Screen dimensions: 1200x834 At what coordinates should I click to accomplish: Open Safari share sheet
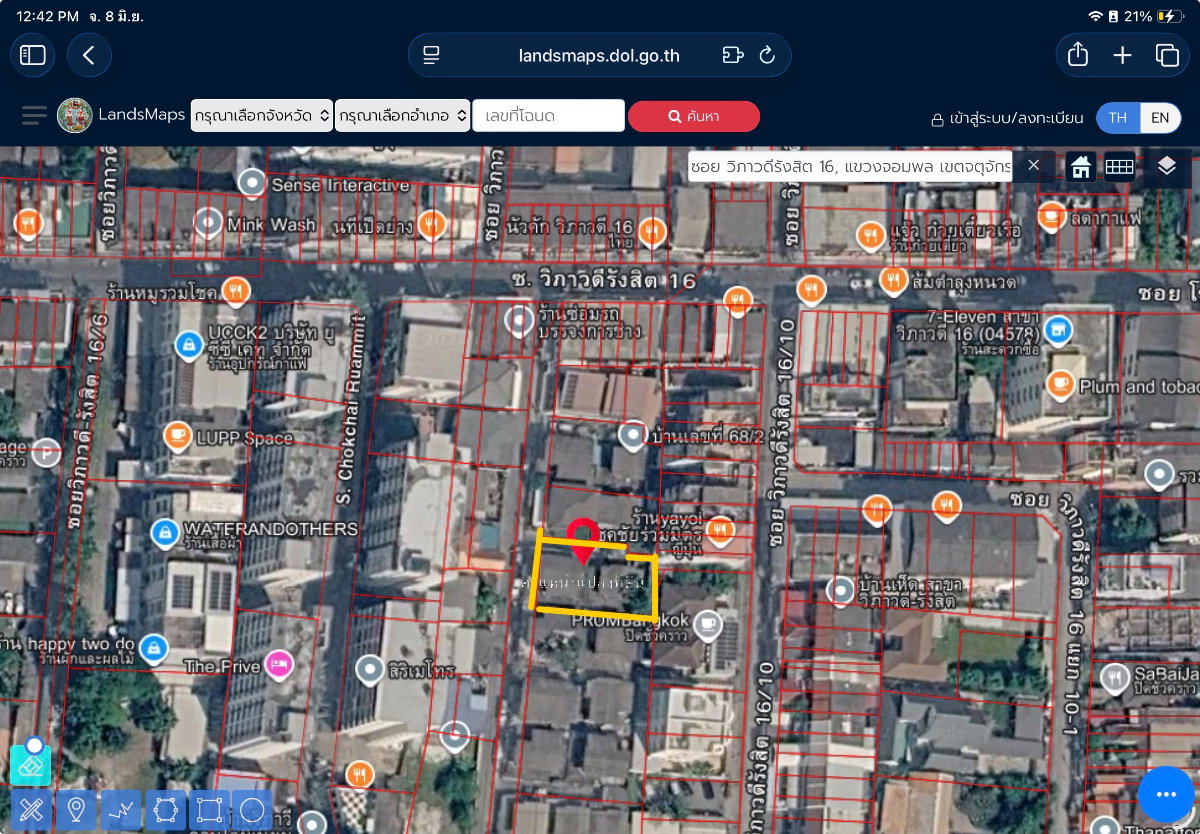tap(1077, 55)
